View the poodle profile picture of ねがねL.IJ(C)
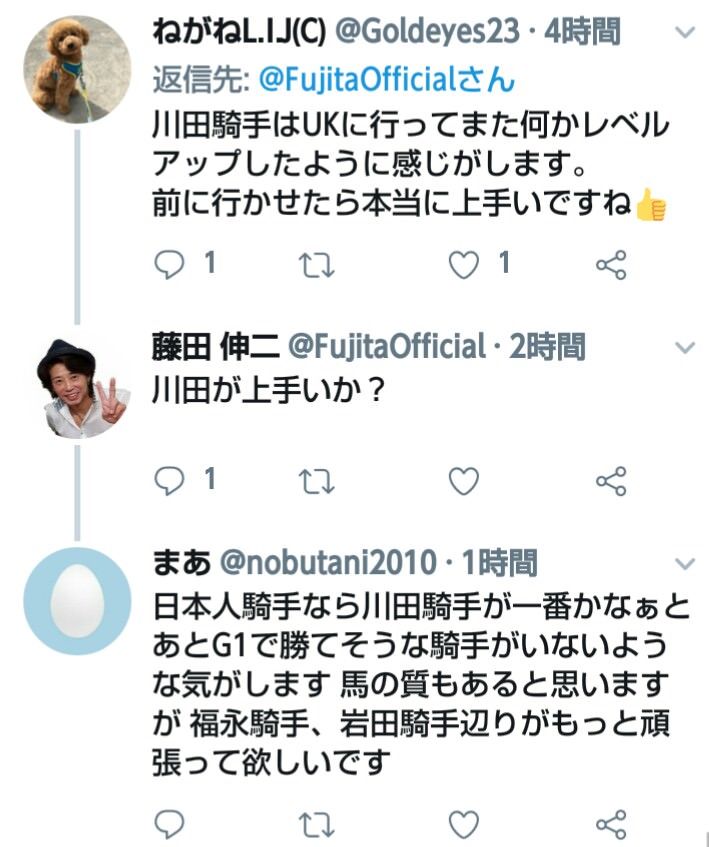Screen dimensions: 709x847 (x=76, y=69)
